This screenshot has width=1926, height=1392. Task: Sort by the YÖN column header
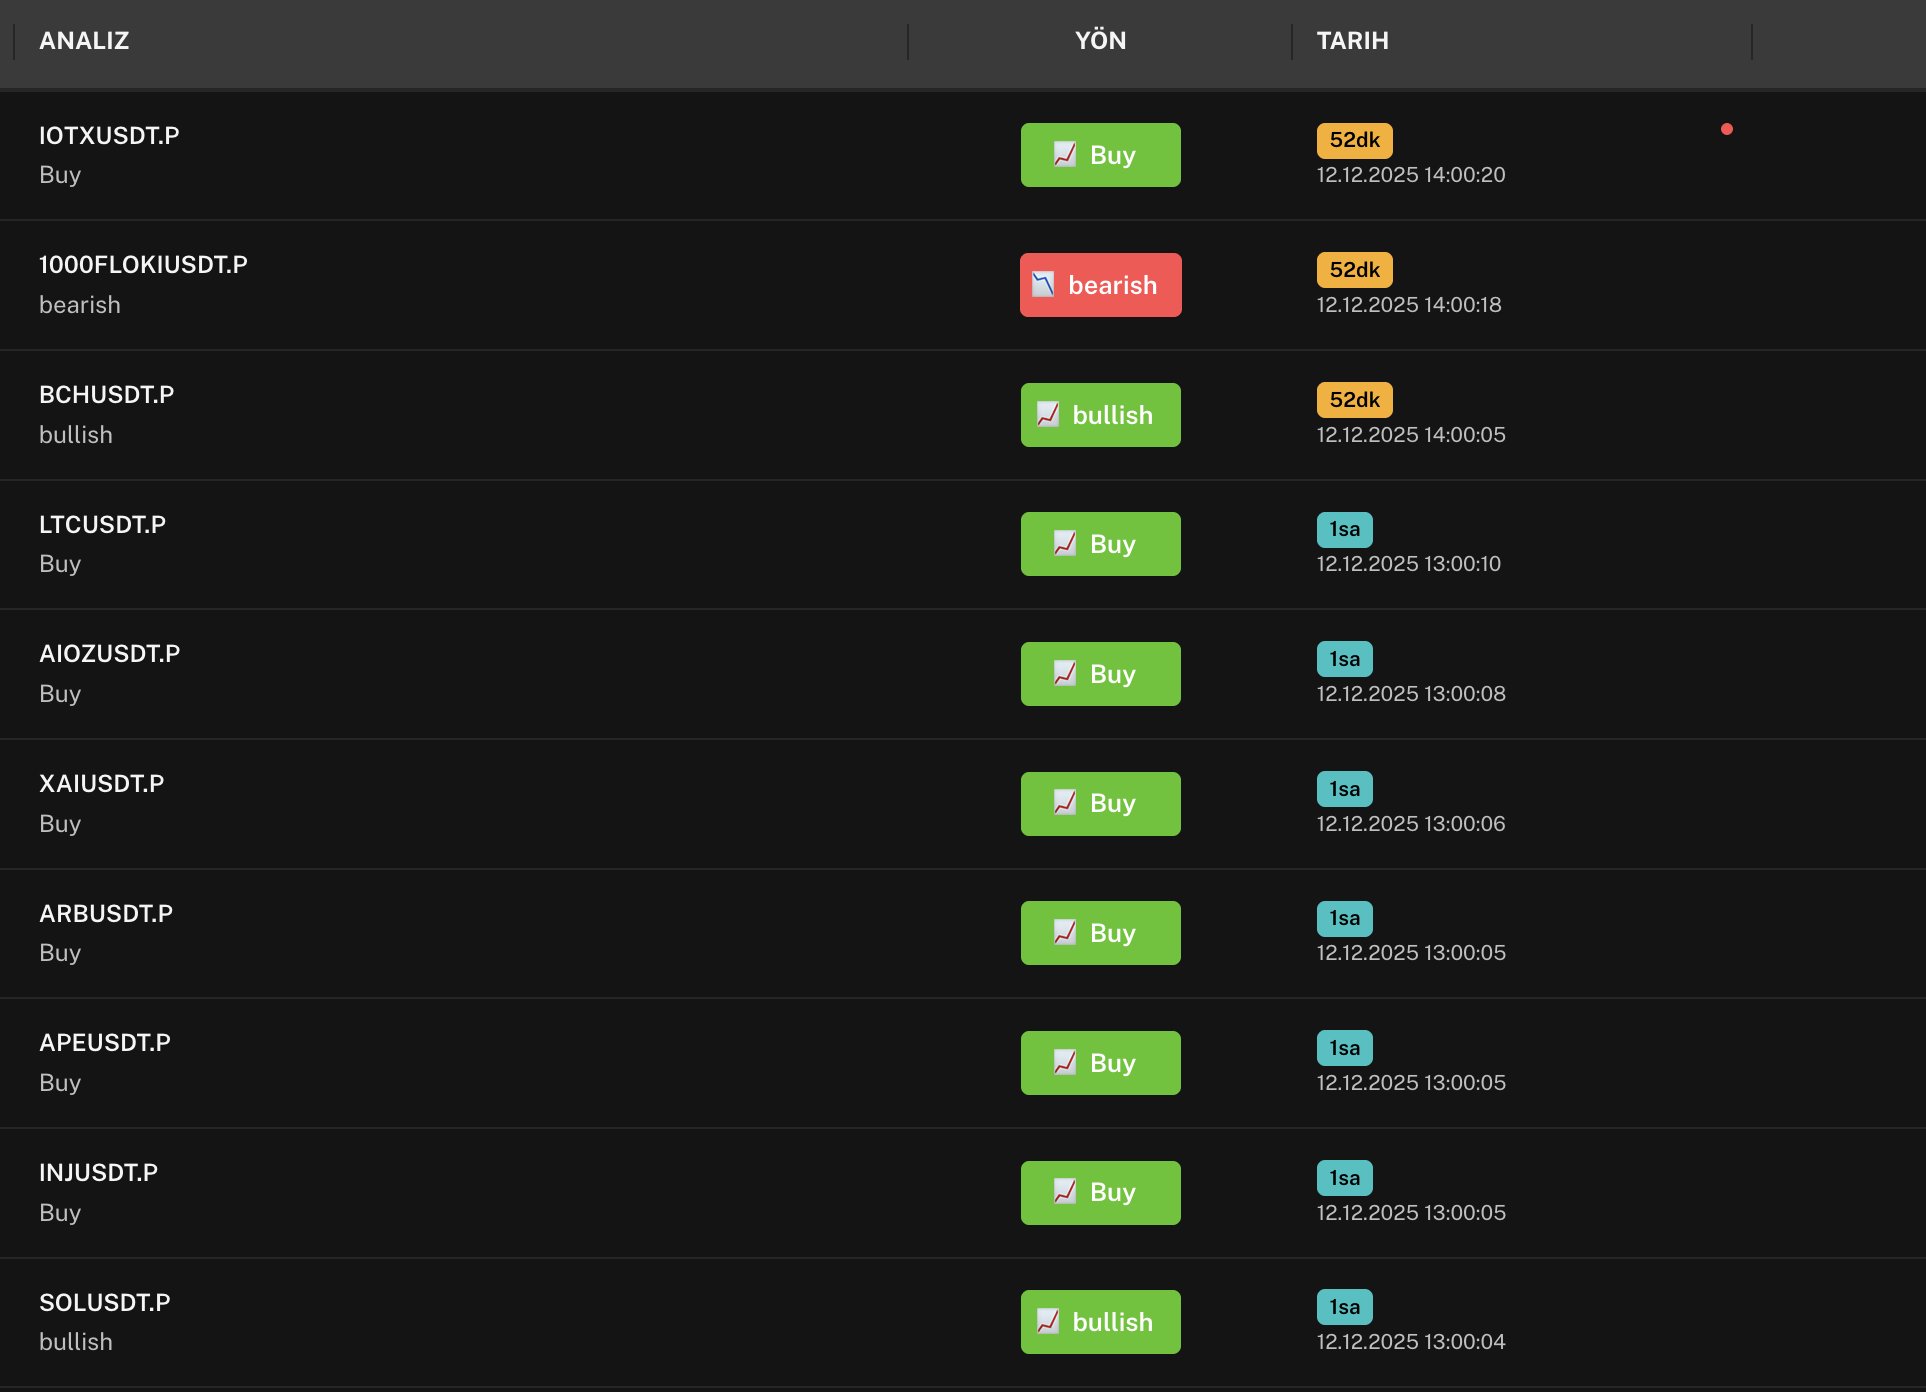1100,41
